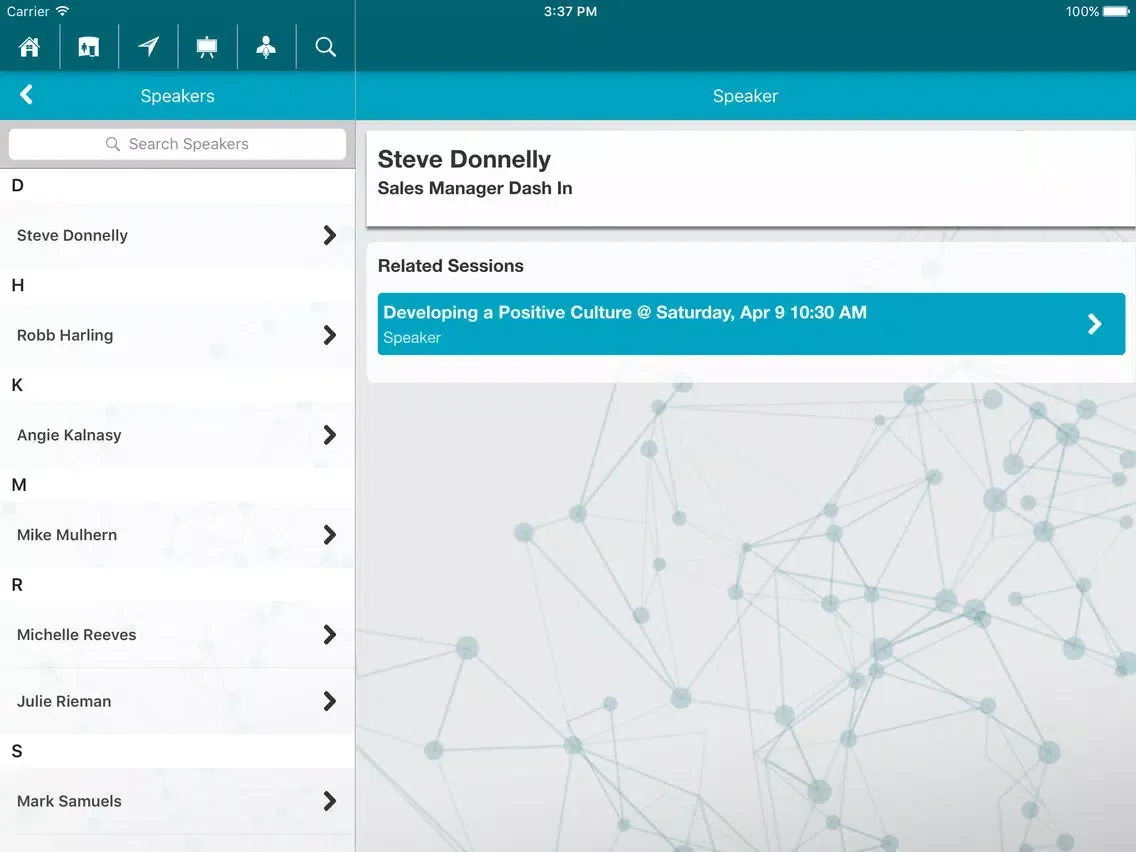Select Steve Donnelly in speakers list
1136x852 pixels.
[177, 235]
